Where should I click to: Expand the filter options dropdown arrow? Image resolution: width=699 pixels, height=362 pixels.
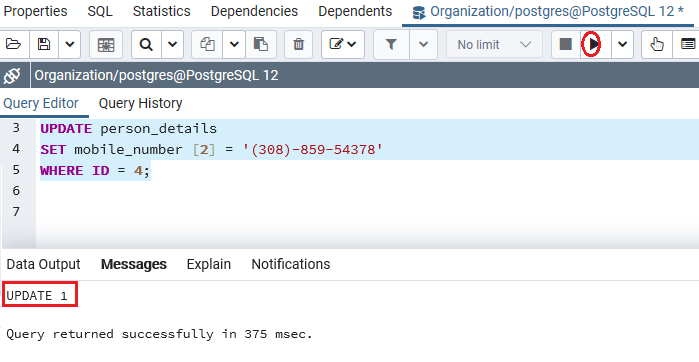[x=424, y=44]
